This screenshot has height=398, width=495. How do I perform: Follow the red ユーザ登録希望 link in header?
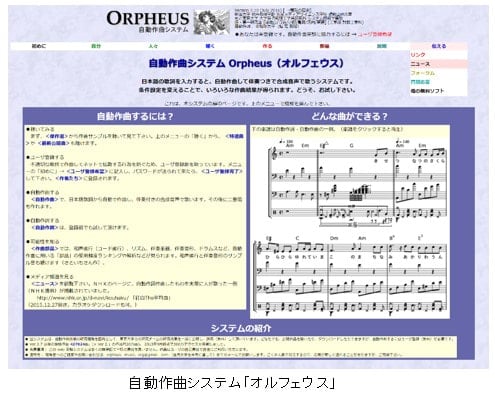[375, 34]
